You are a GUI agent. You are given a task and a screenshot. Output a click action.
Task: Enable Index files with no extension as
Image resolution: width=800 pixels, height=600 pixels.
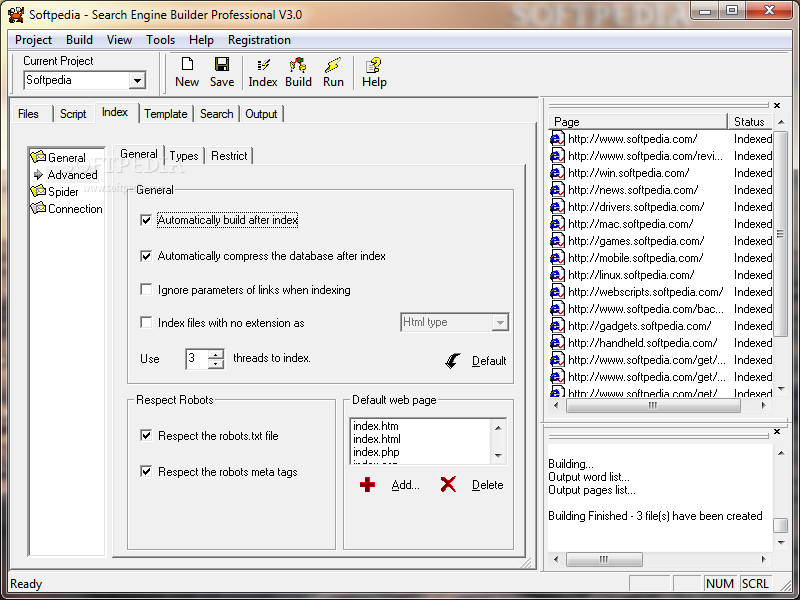click(146, 322)
